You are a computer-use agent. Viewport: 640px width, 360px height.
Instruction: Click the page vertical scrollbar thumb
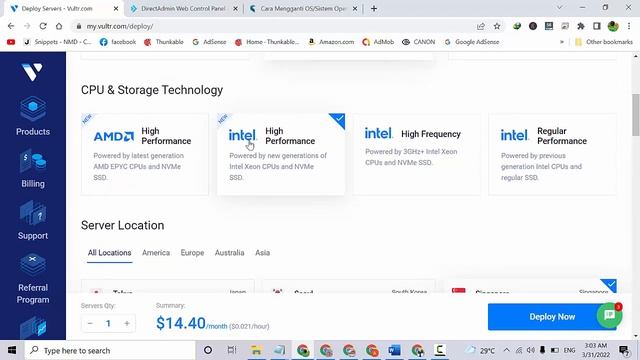(x=636, y=115)
